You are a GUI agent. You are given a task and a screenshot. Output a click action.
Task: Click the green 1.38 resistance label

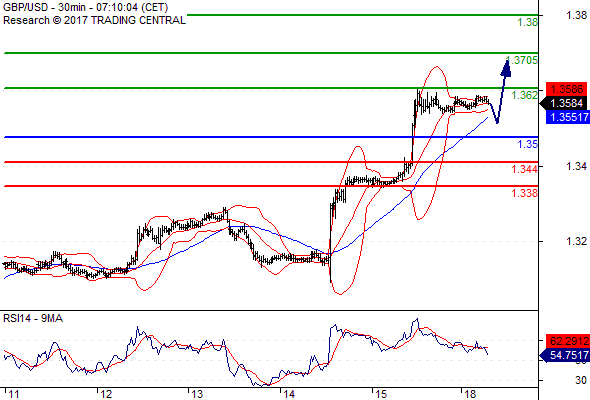(x=528, y=22)
